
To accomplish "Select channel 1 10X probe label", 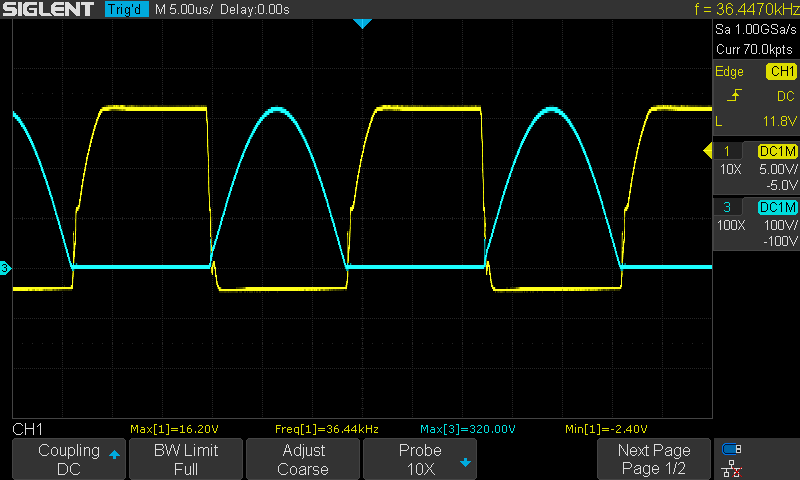I will tap(730, 169).
